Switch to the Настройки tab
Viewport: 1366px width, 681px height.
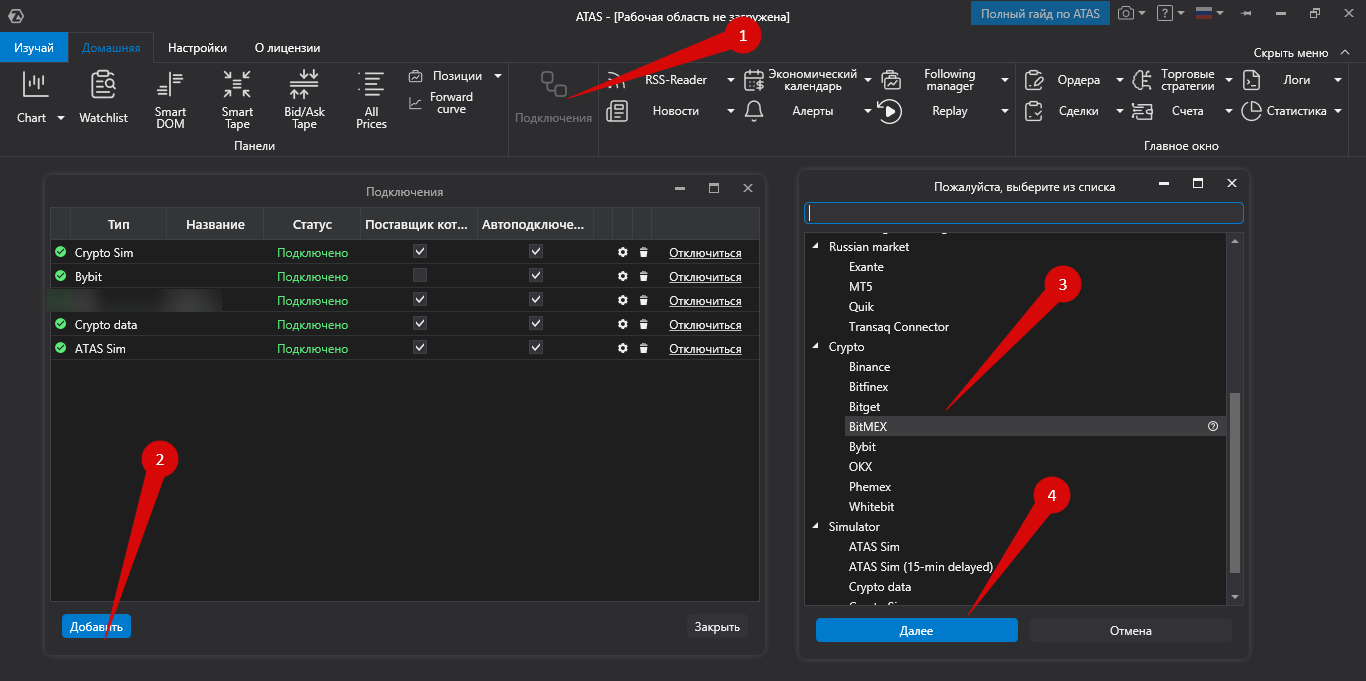[x=197, y=47]
